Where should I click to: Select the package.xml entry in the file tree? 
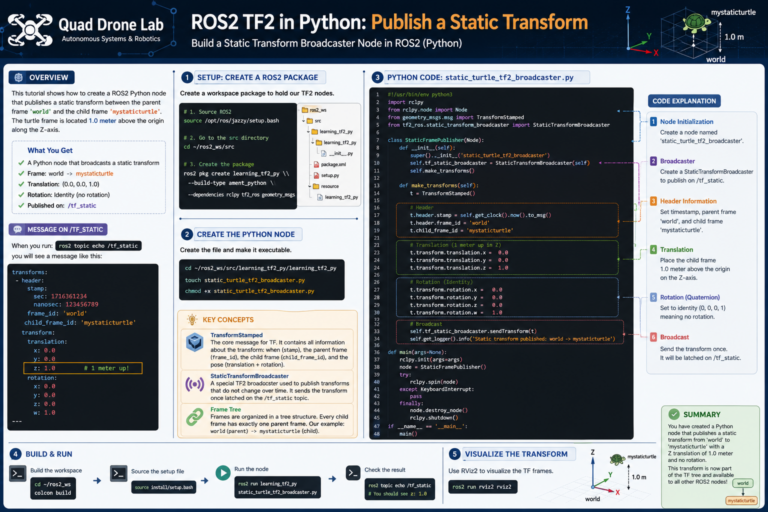330,165
